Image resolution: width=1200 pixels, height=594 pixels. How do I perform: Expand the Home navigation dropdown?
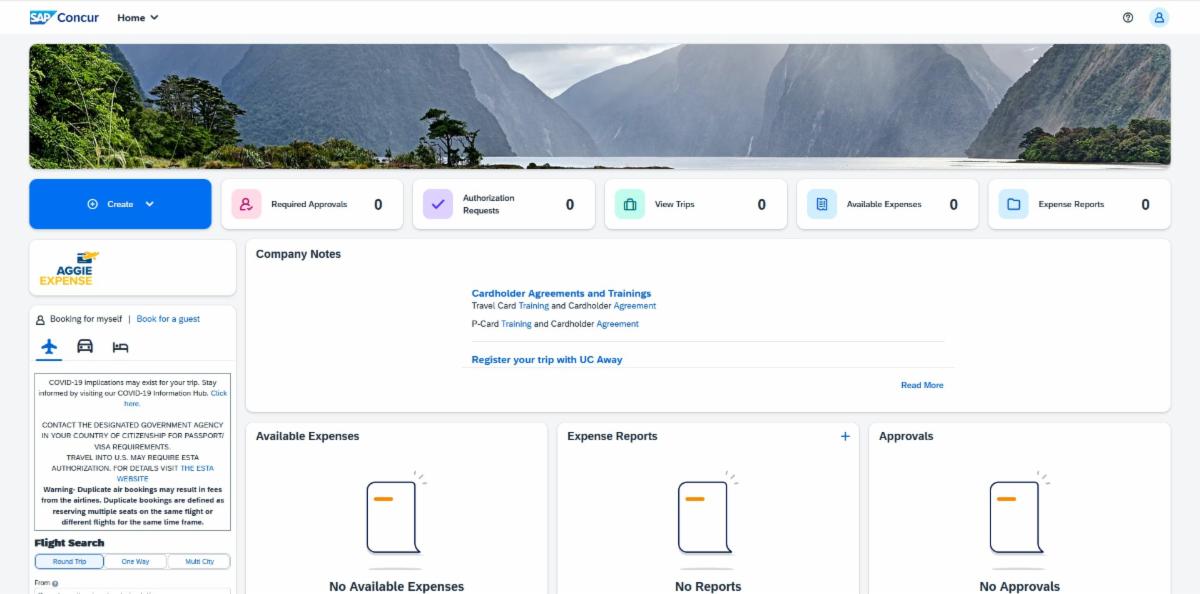138,17
